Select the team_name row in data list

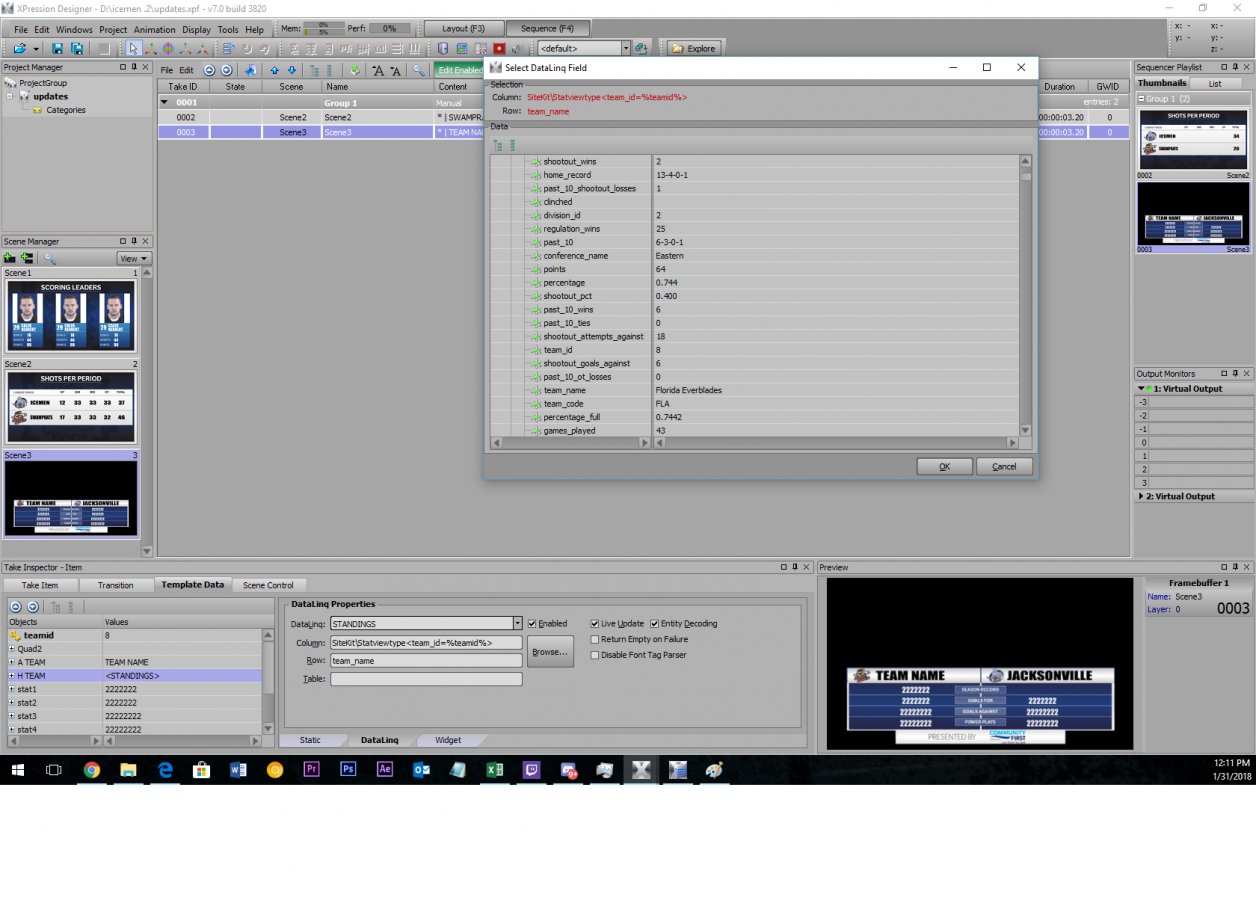564,390
